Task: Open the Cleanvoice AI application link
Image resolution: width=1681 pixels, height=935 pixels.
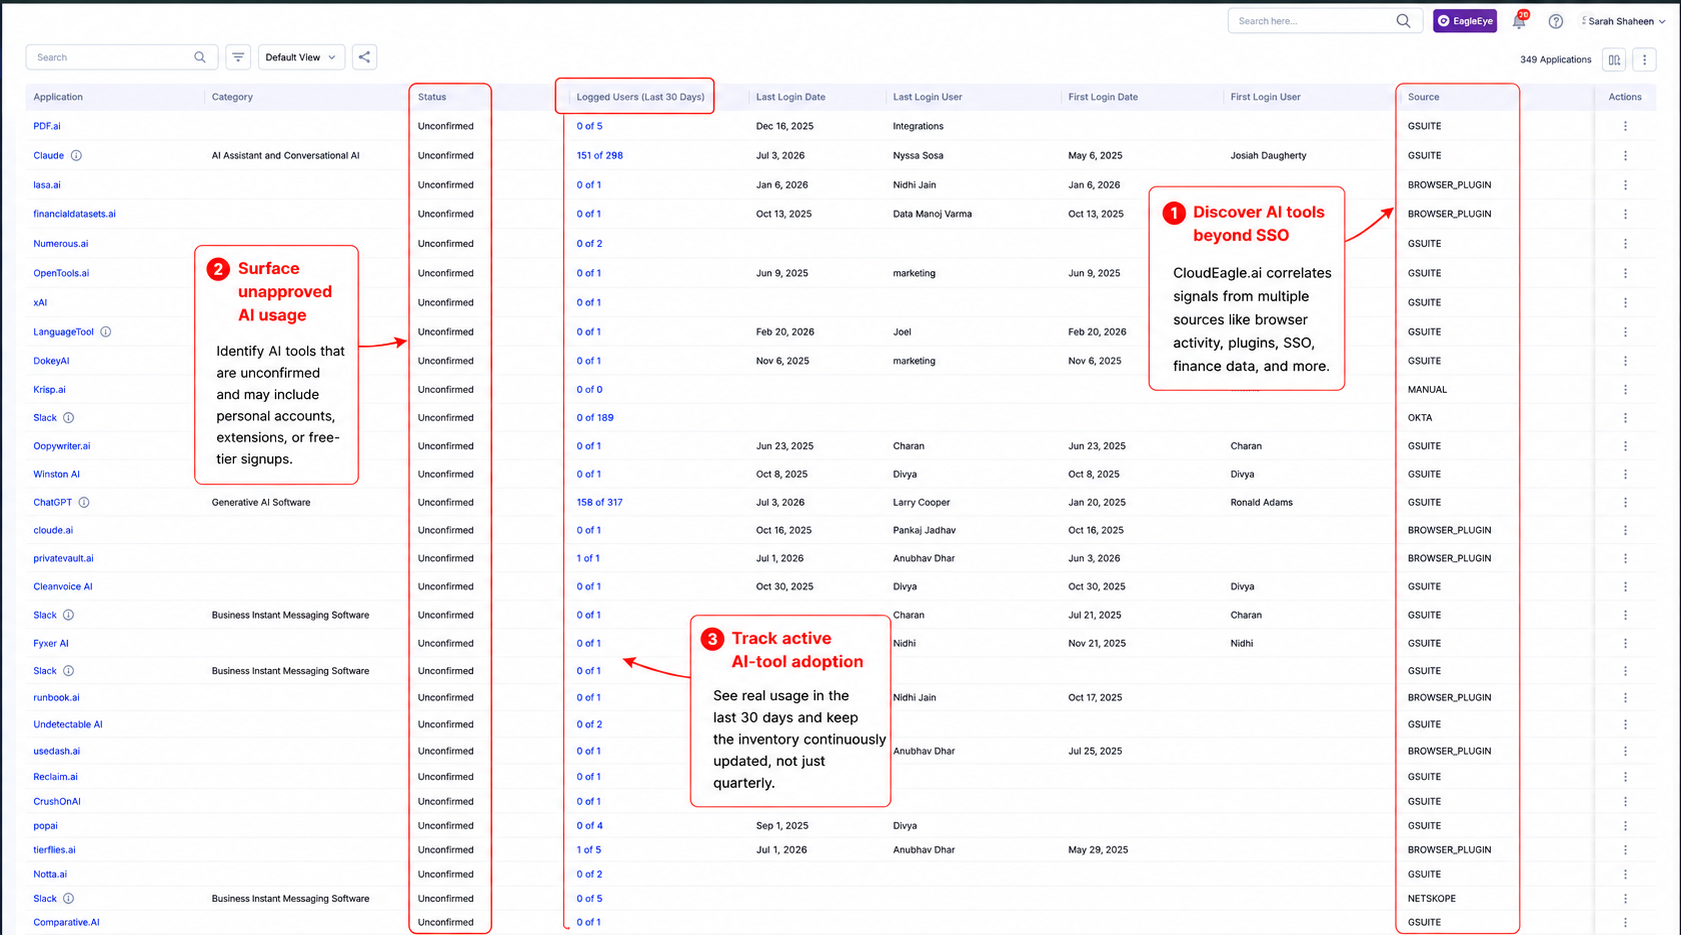Action: coord(62,587)
